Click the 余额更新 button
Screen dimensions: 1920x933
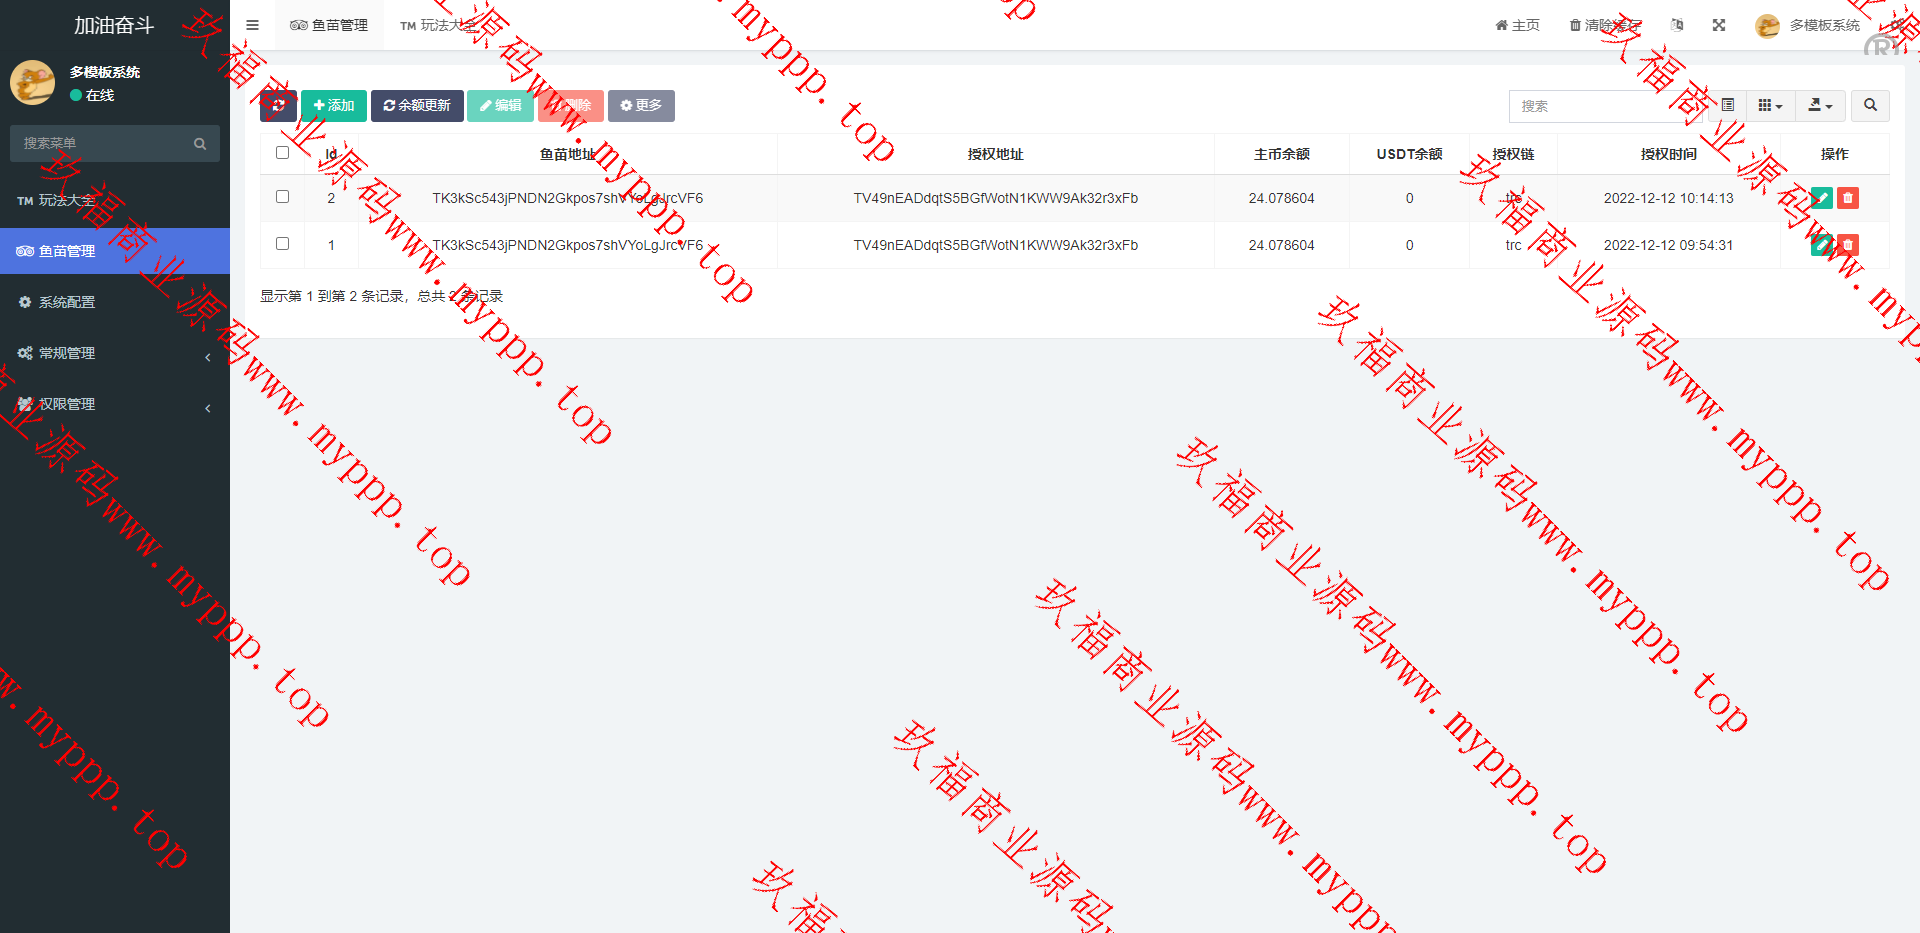point(417,106)
